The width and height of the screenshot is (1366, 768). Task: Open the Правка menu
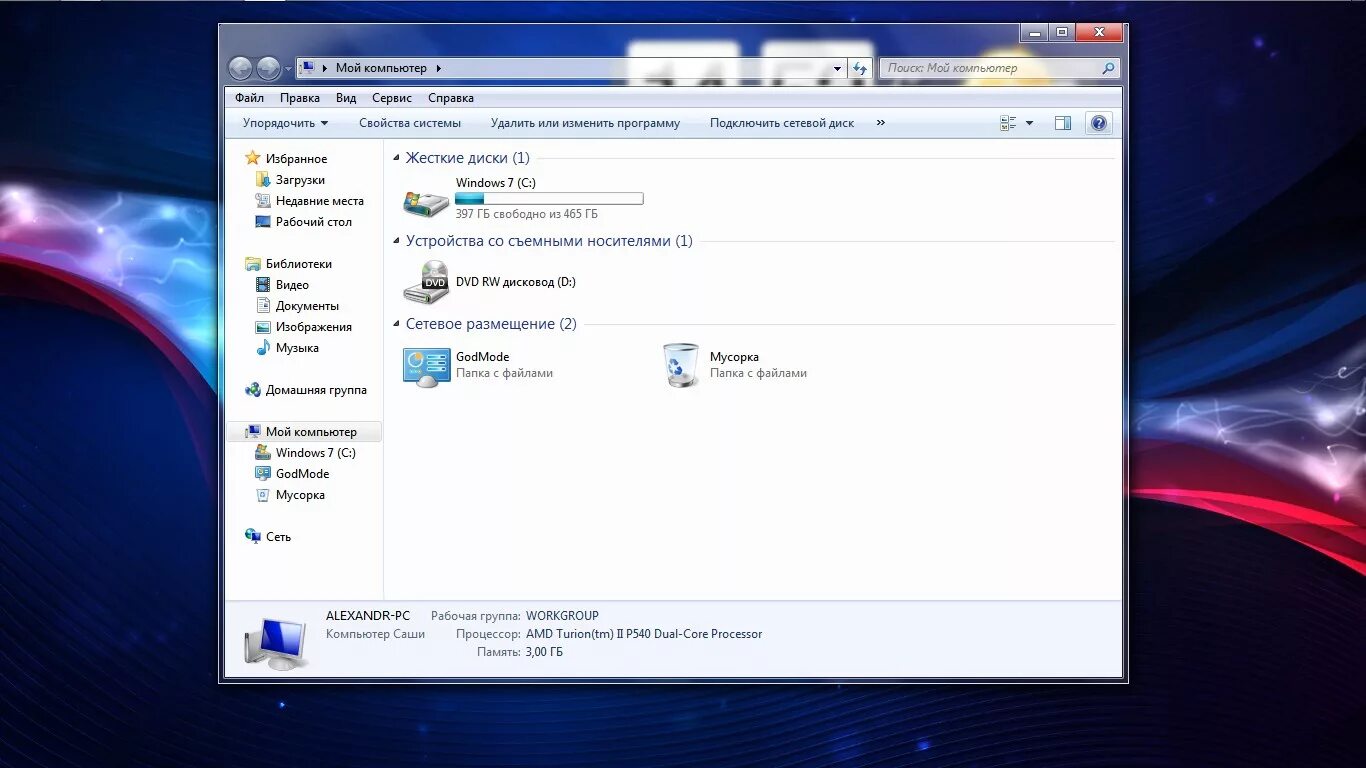300,98
